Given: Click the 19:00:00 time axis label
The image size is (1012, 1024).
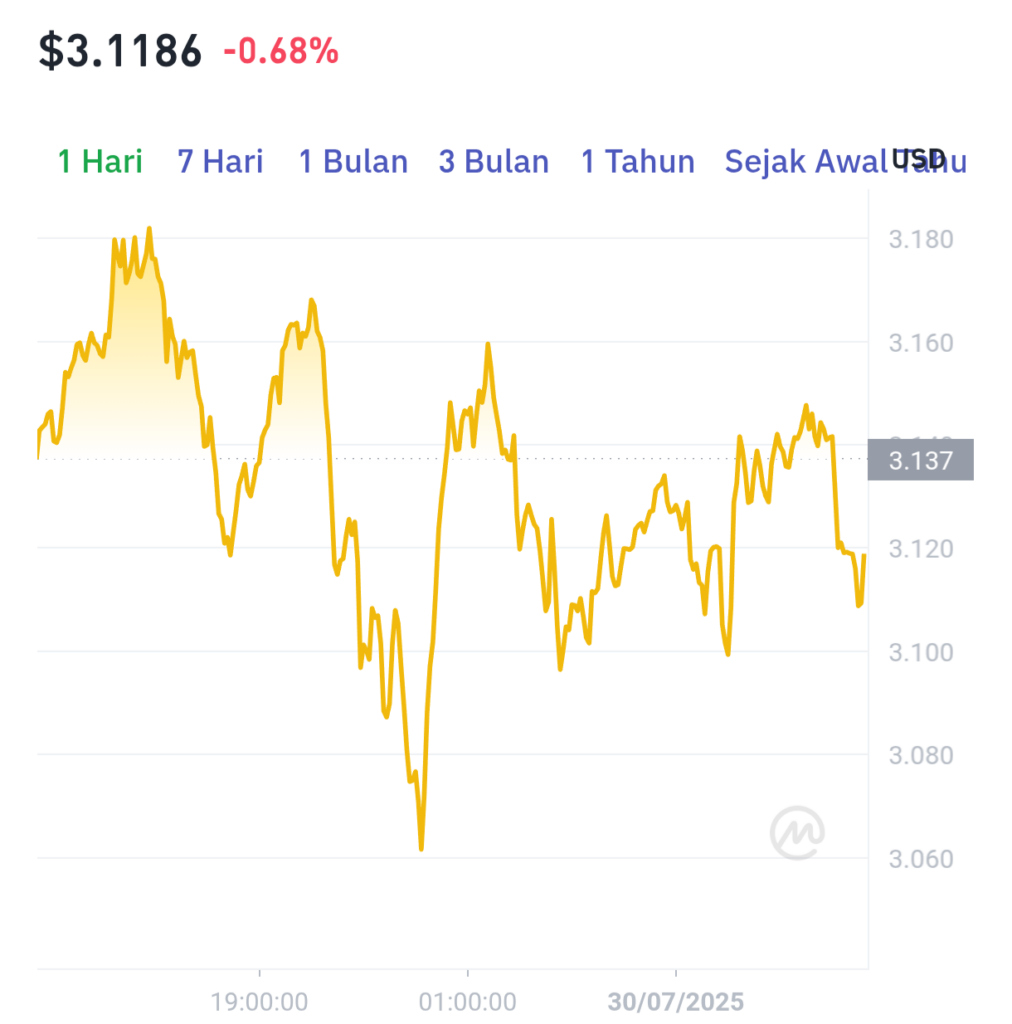Looking at the screenshot, I should coord(259,1001).
